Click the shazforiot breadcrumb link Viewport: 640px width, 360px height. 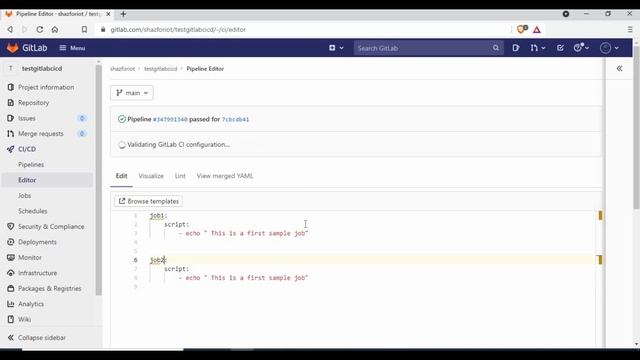[x=122, y=69]
